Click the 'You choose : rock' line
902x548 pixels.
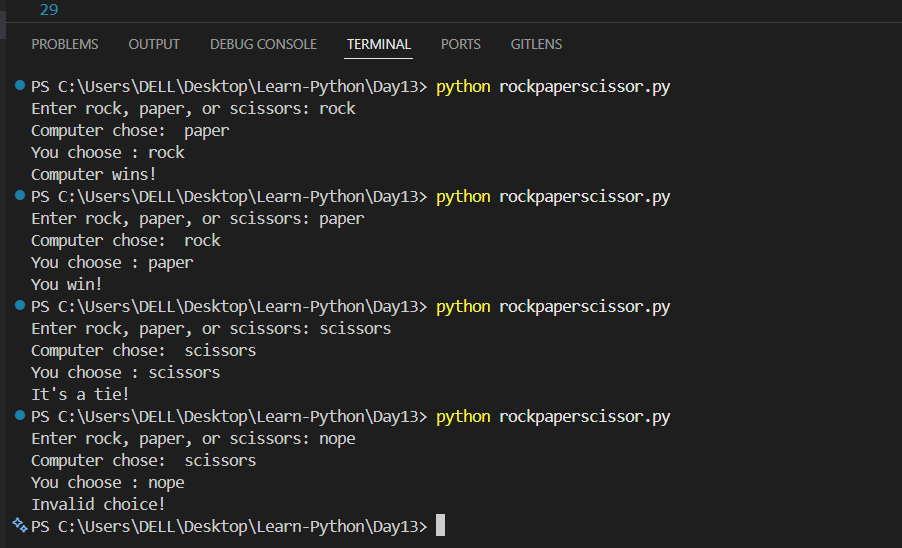[108, 152]
